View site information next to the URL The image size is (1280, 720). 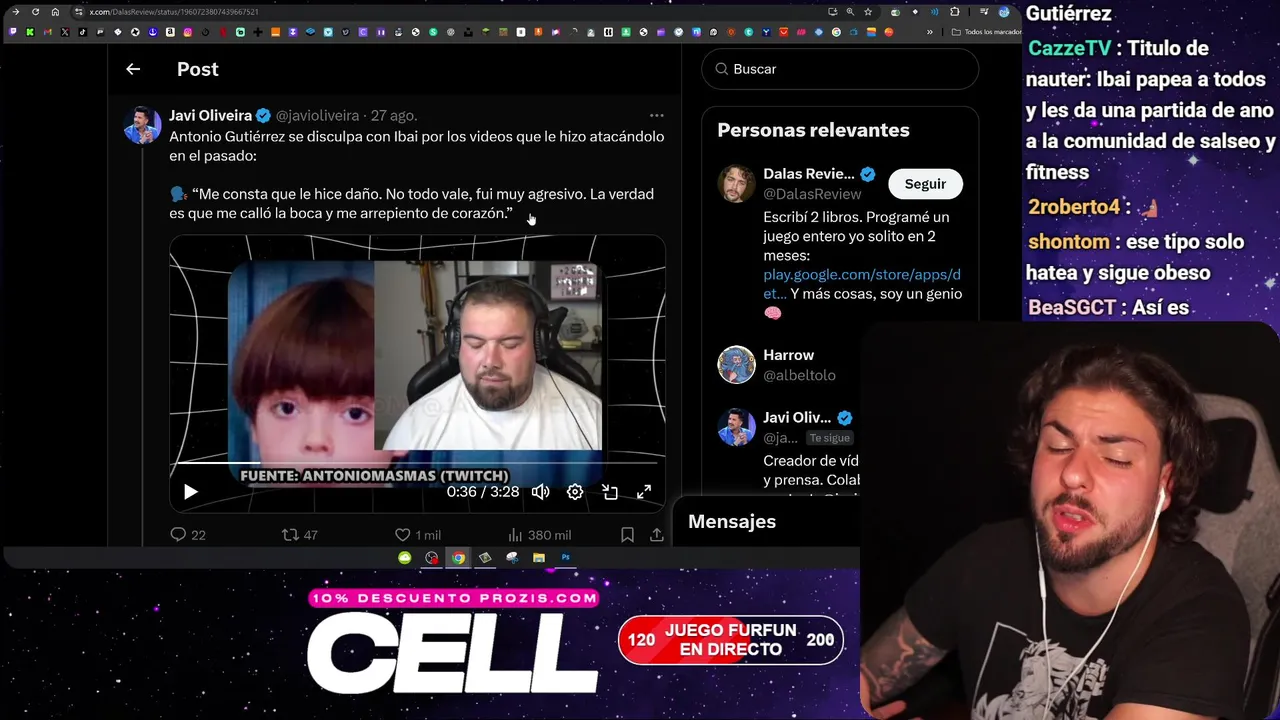tap(78, 12)
